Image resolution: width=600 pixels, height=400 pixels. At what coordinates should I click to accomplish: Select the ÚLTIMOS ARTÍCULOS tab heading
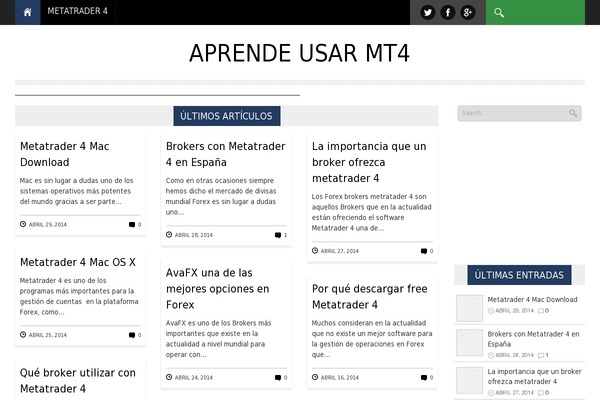click(227, 116)
